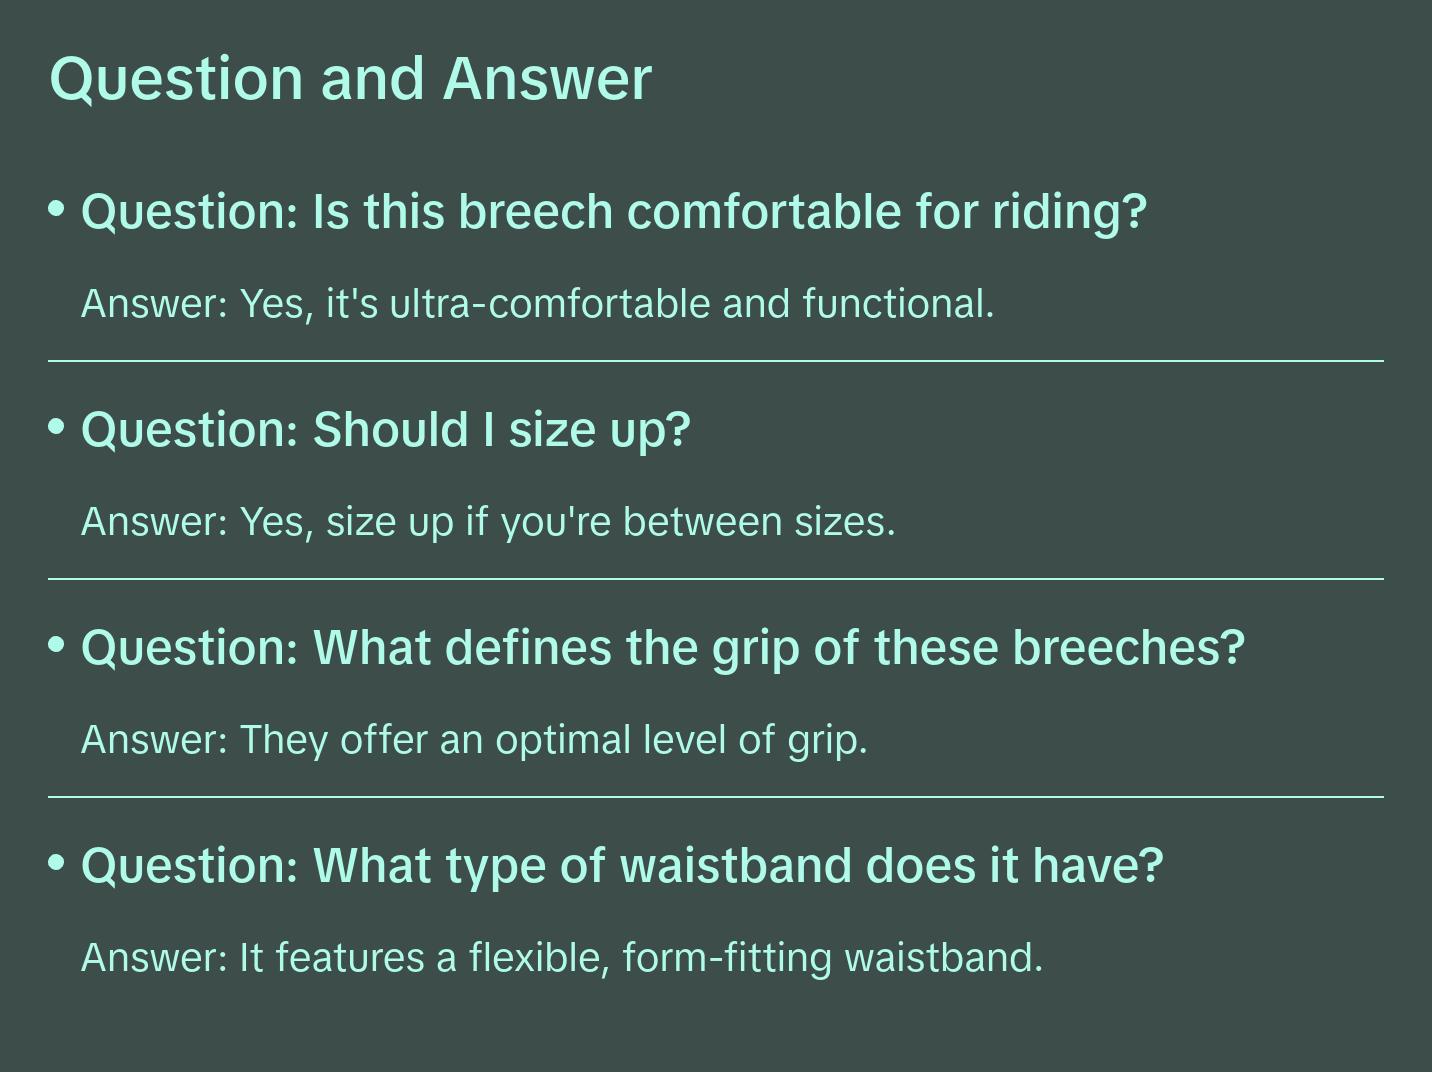Screen dimensions: 1432x1072
Task: Click the bullet before the waistband question
Action: tap(57, 862)
